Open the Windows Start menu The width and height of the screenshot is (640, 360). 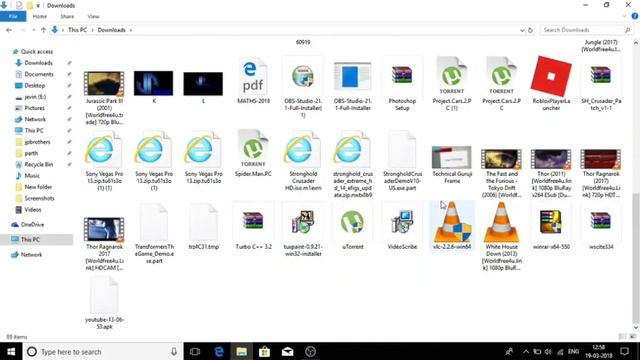[x=11, y=351]
